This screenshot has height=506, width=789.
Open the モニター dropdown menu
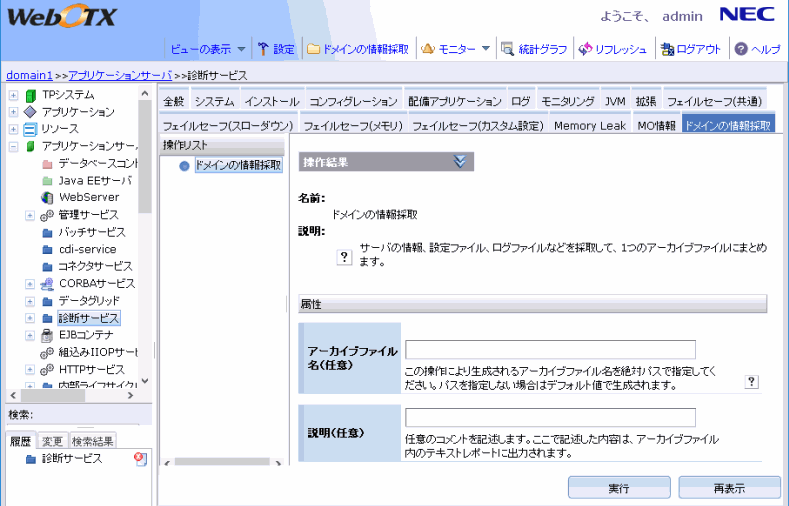pyautogui.click(x=485, y=49)
